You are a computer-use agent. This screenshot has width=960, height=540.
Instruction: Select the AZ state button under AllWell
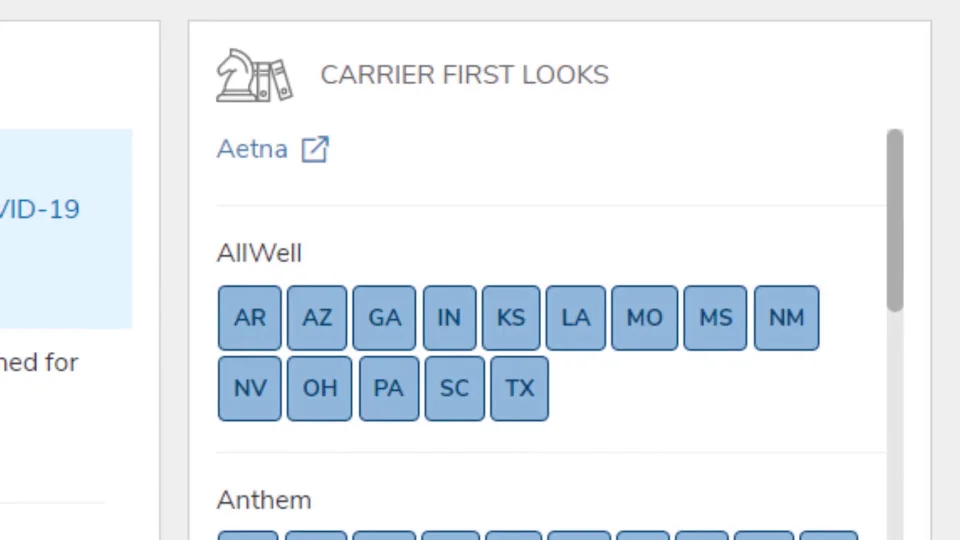[x=317, y=318]
